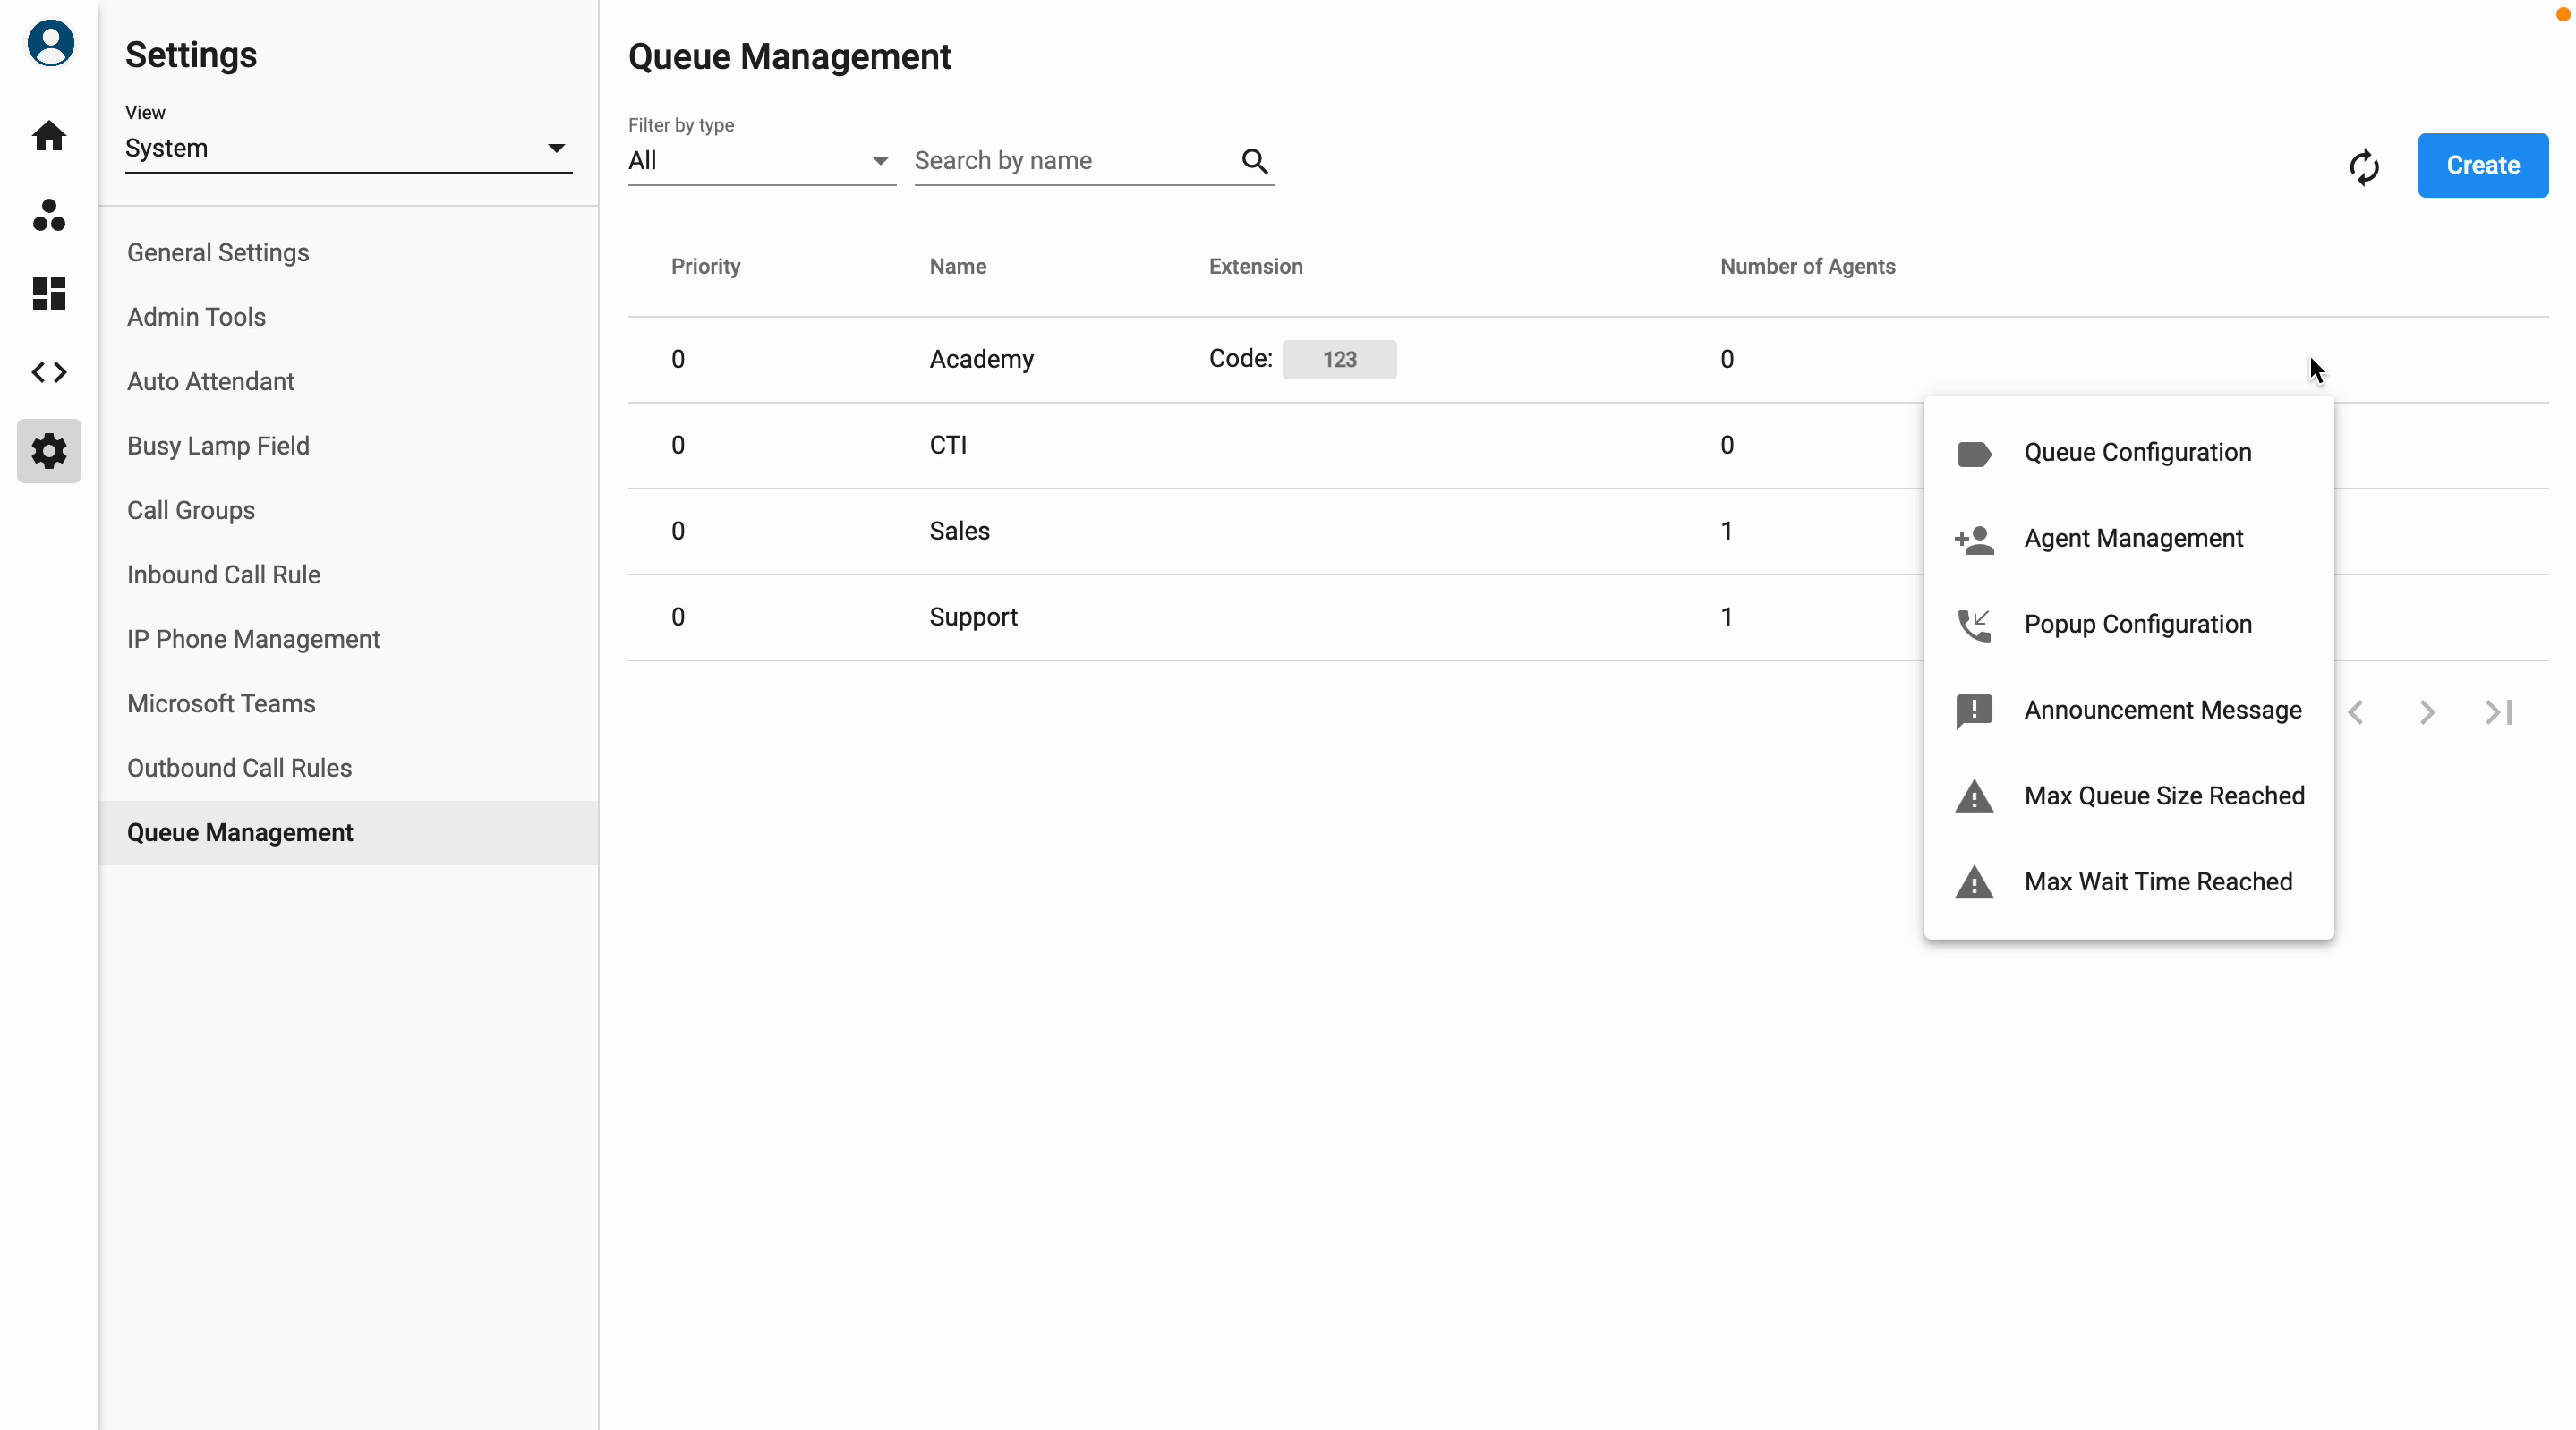Open Microsoft Teams settings
Screen dimensions: 2576x1430
pyautogui.click(x=348, y=704)
